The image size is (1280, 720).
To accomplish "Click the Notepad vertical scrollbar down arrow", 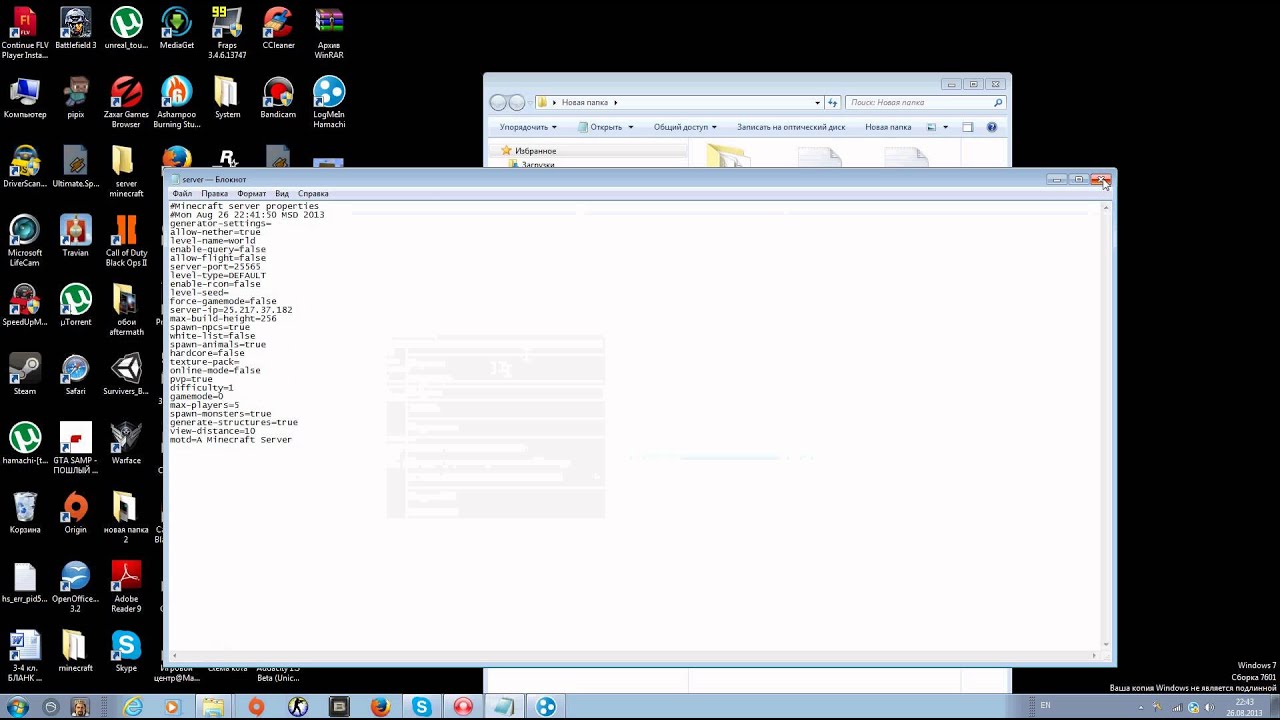I will click(1106, 645).
